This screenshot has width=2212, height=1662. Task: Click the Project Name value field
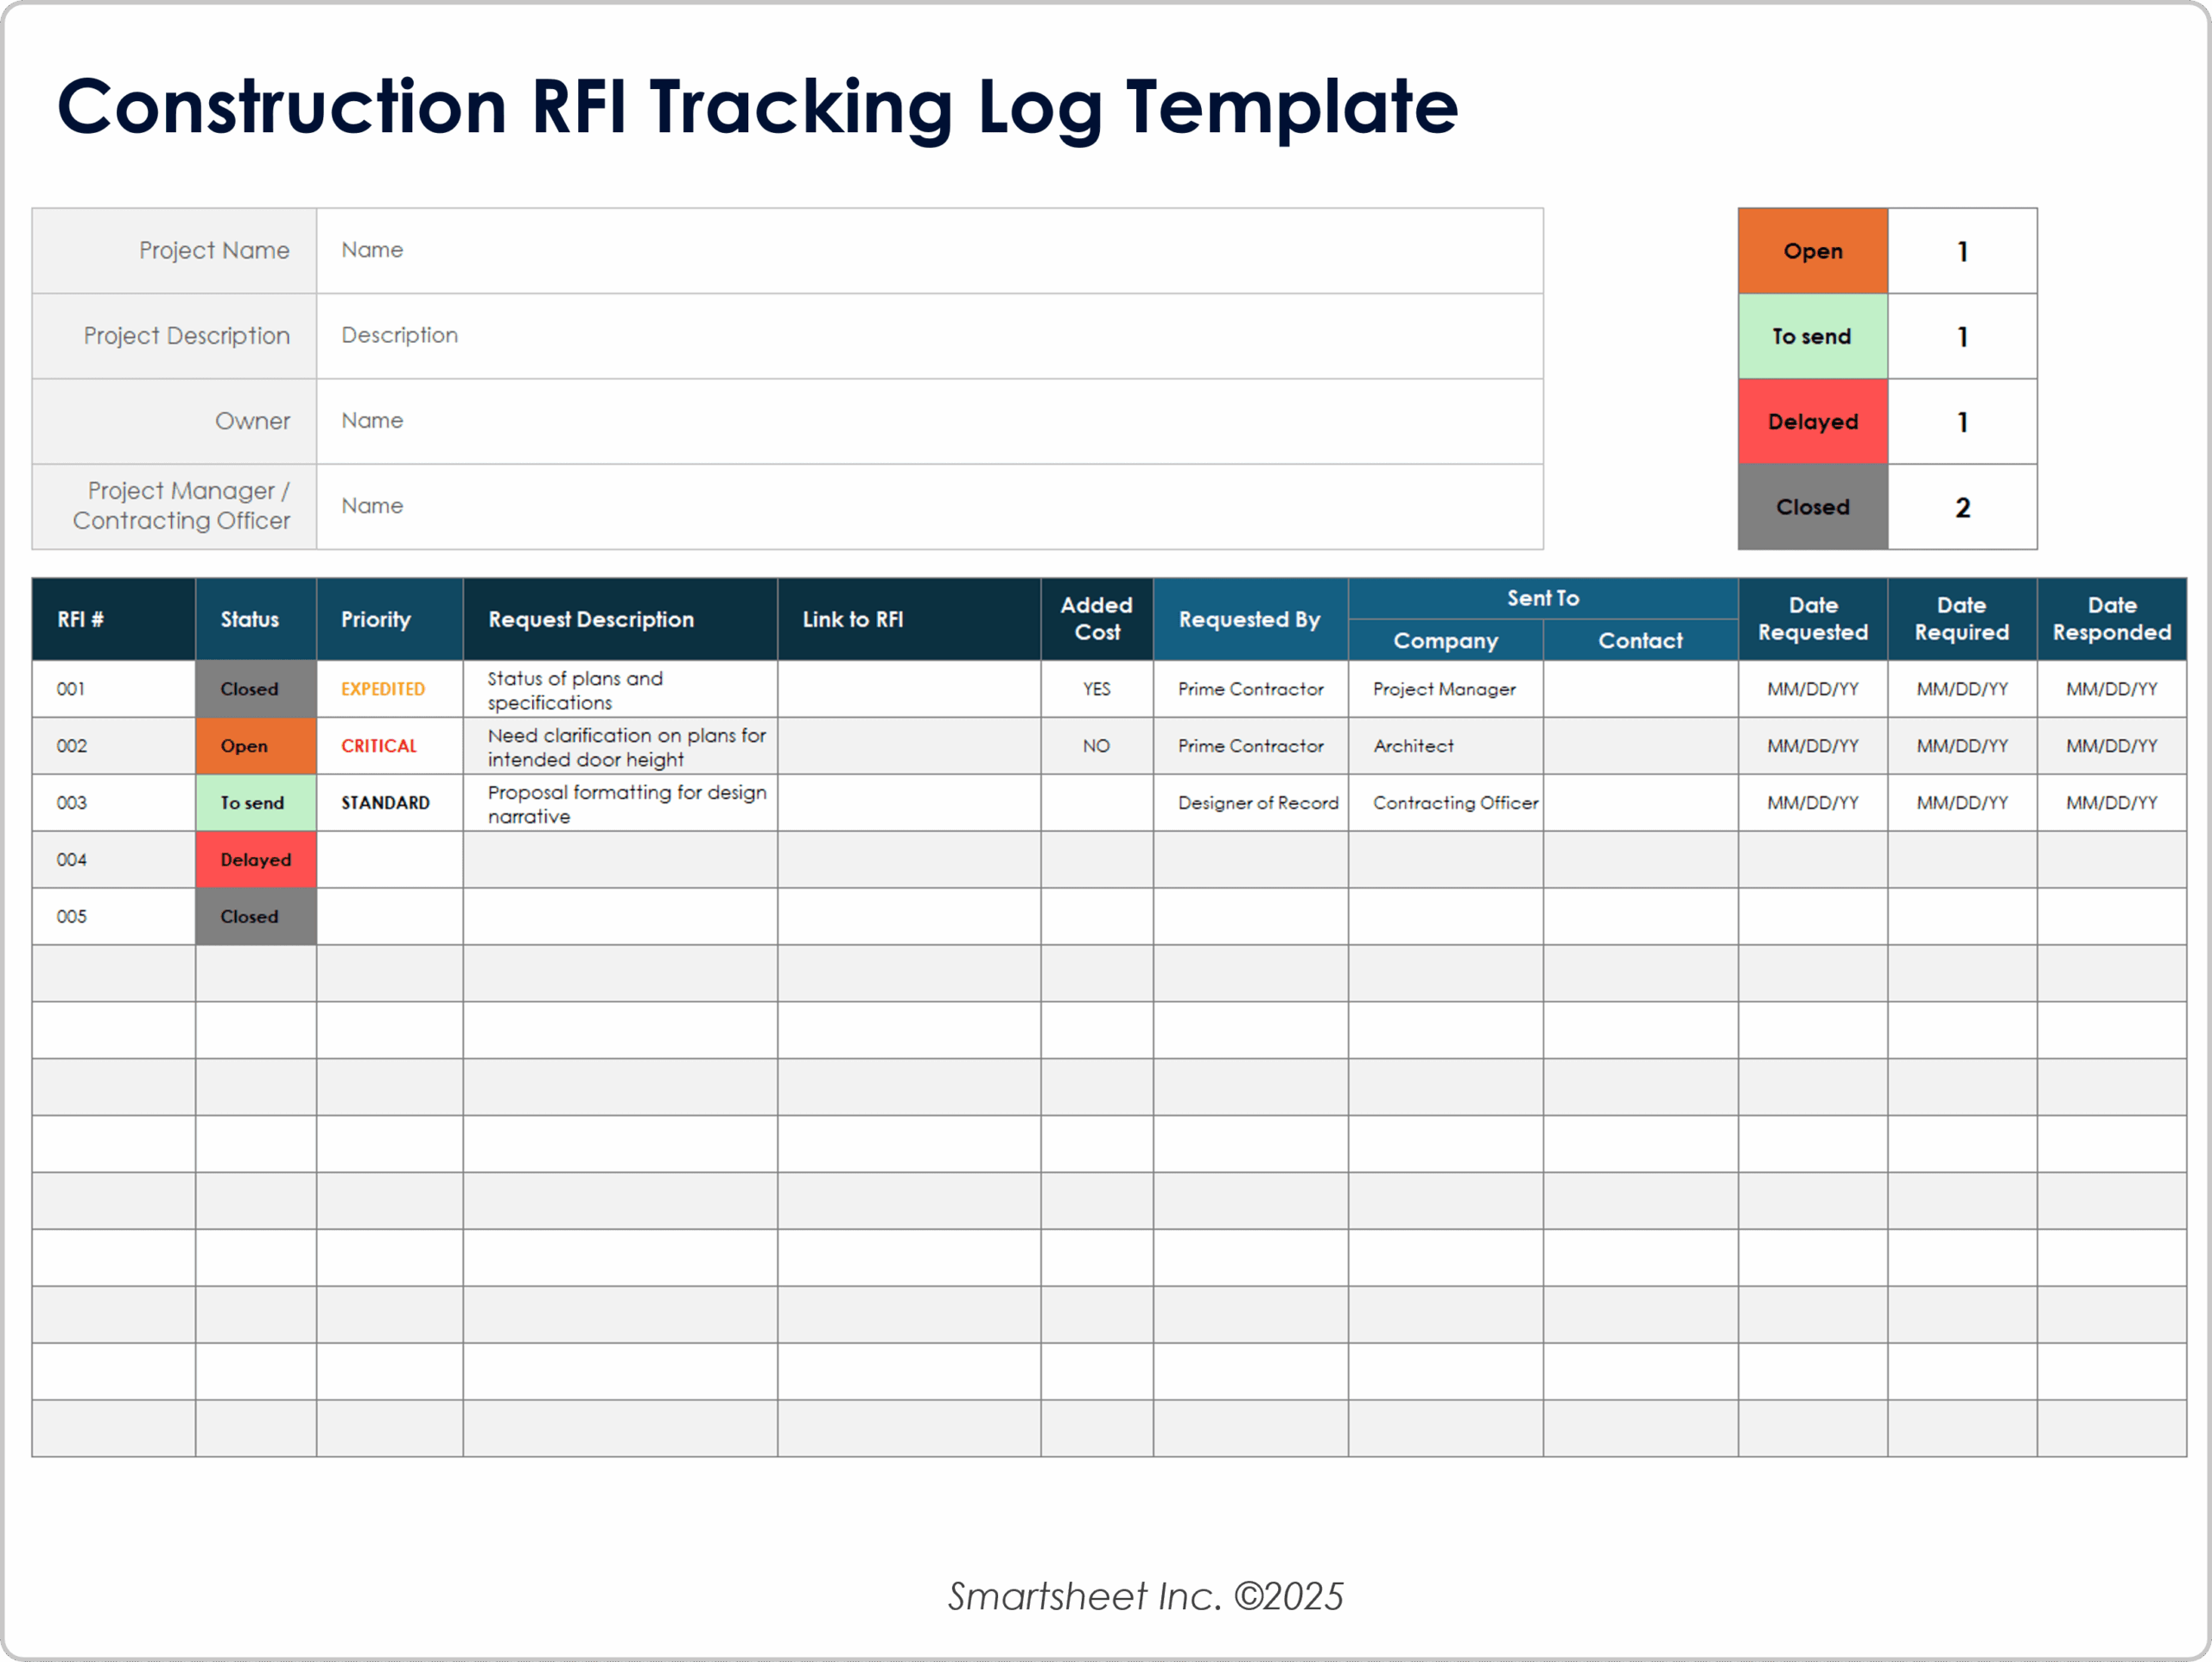click(x=929, y=251)
